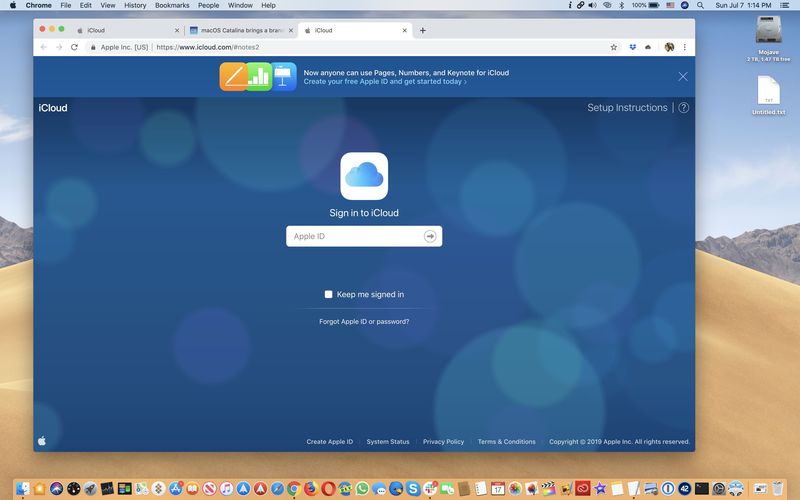Open the Window menu

click(x=240, y=5)
